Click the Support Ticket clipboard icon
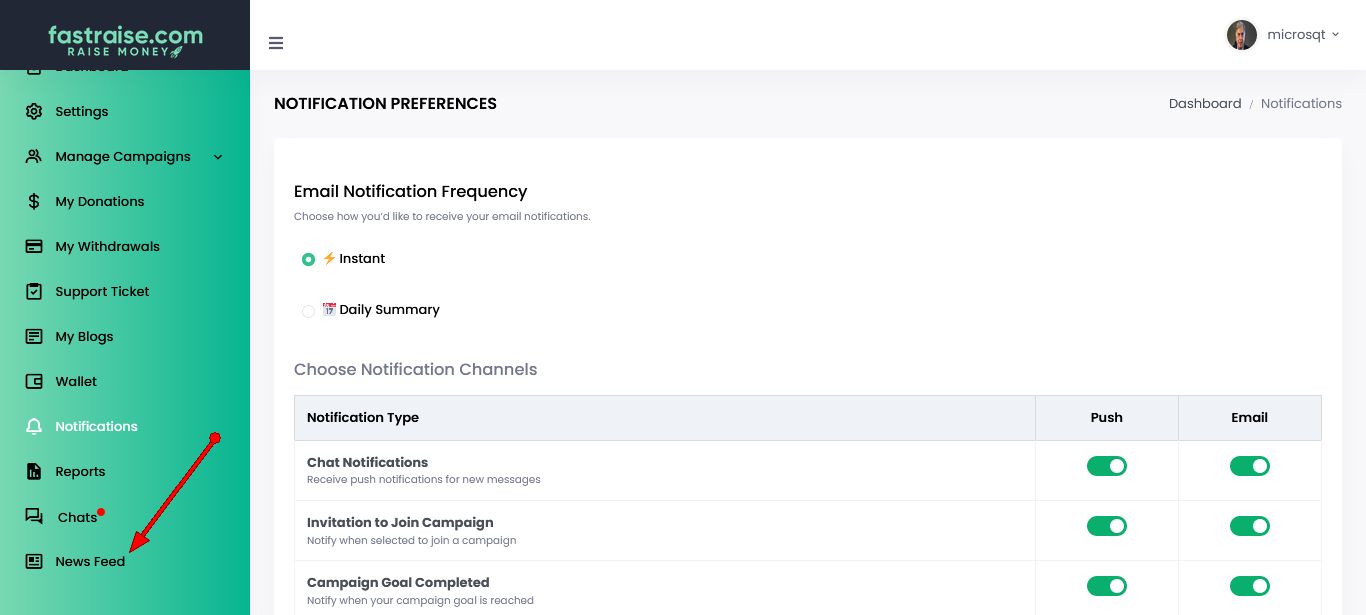Image resolution: width=1366 pixels, height=615 pixels. pos(34,291)
